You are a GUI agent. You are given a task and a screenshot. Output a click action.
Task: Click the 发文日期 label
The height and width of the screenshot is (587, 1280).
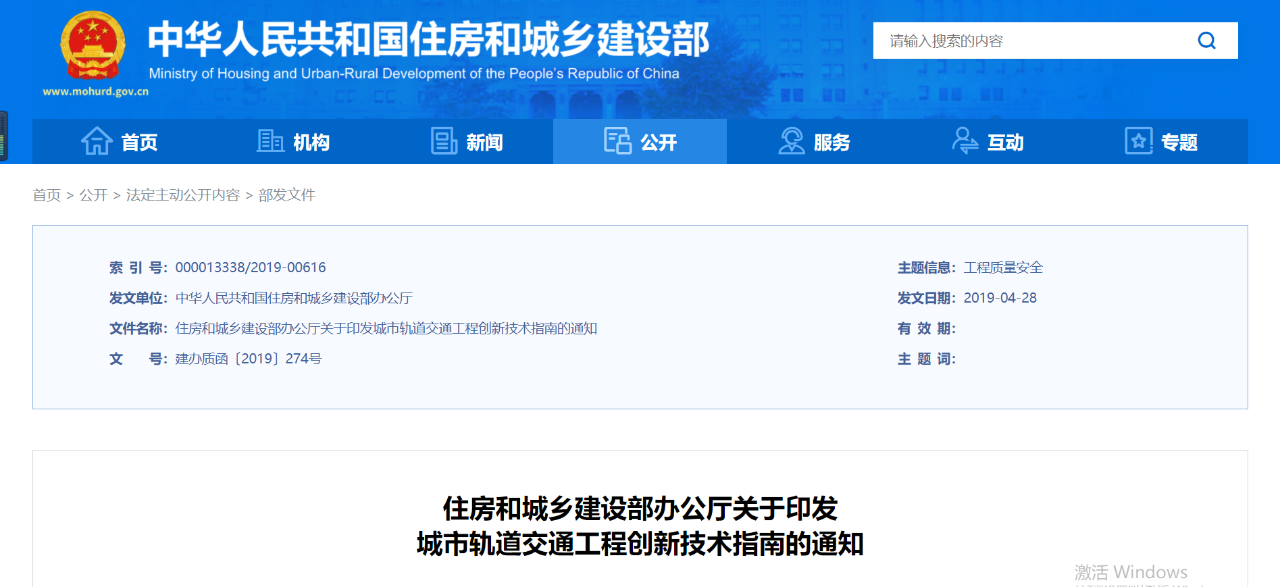927,298
